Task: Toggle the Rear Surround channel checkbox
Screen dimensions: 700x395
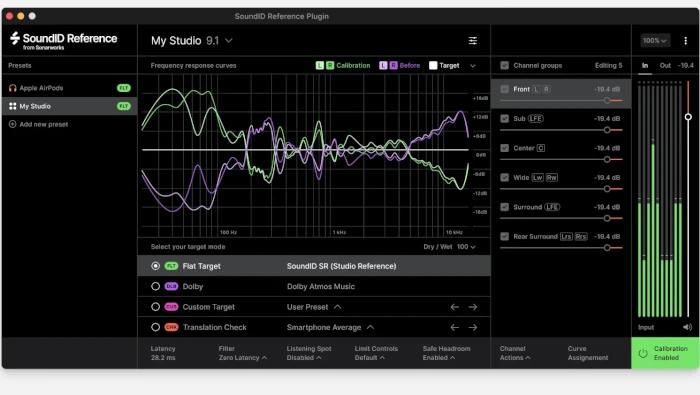Action: point(504,237)
